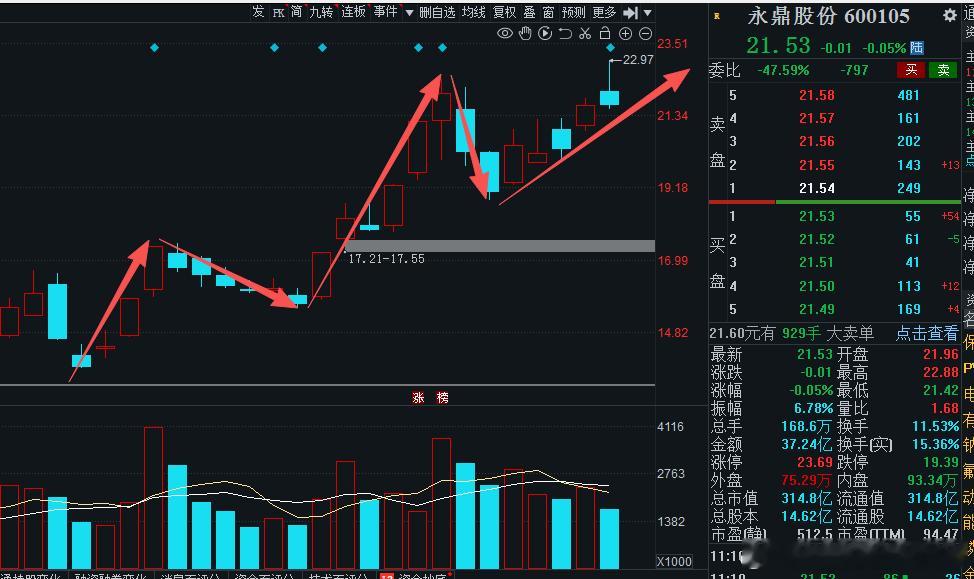This screenshot has height=579, width=974.
Task: Select the 简 toolbar item
Action: click(296, 12)
